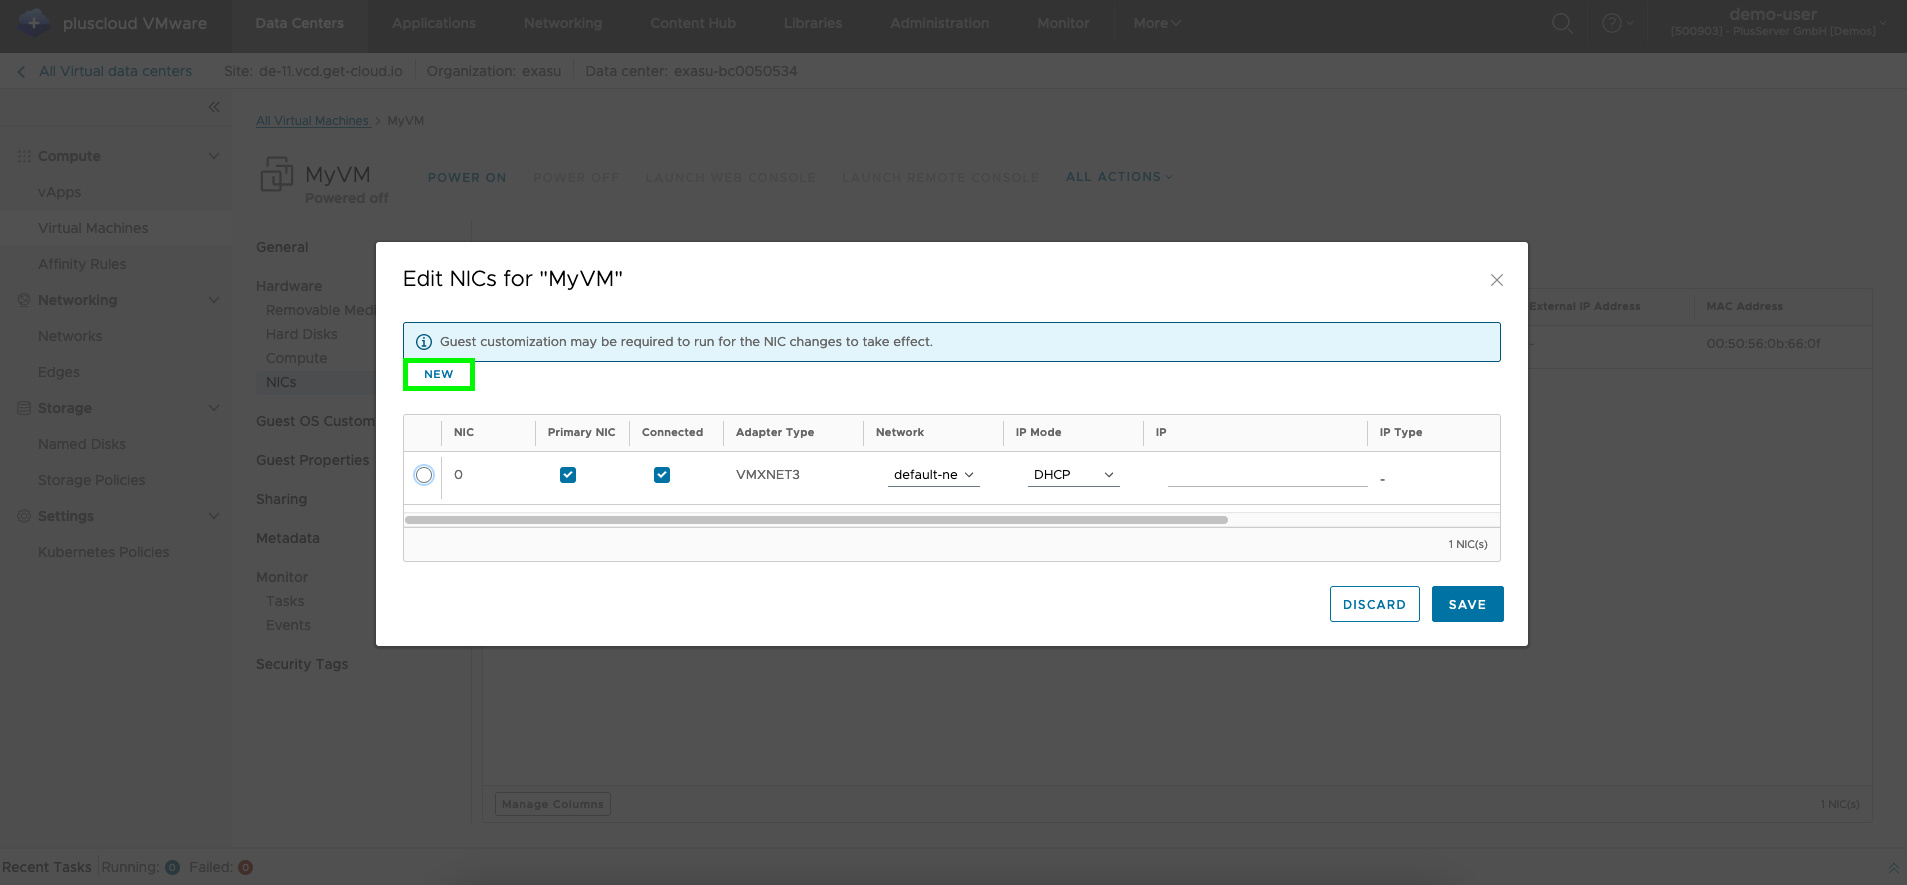
Task: Select the NIC 0 row radio button
Action: coord(424,475)
